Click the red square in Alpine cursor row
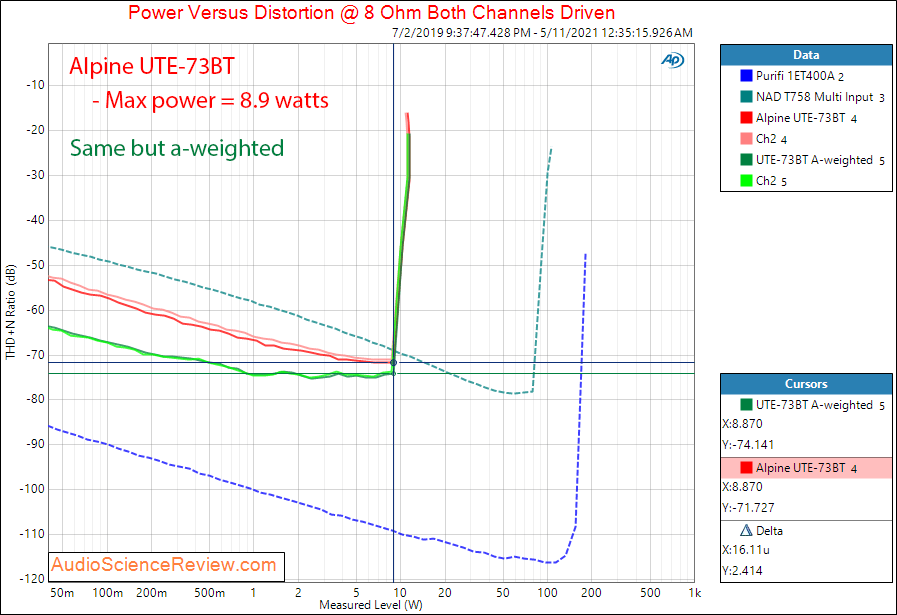This screenshot has height=615, width=897. [746, 467]
